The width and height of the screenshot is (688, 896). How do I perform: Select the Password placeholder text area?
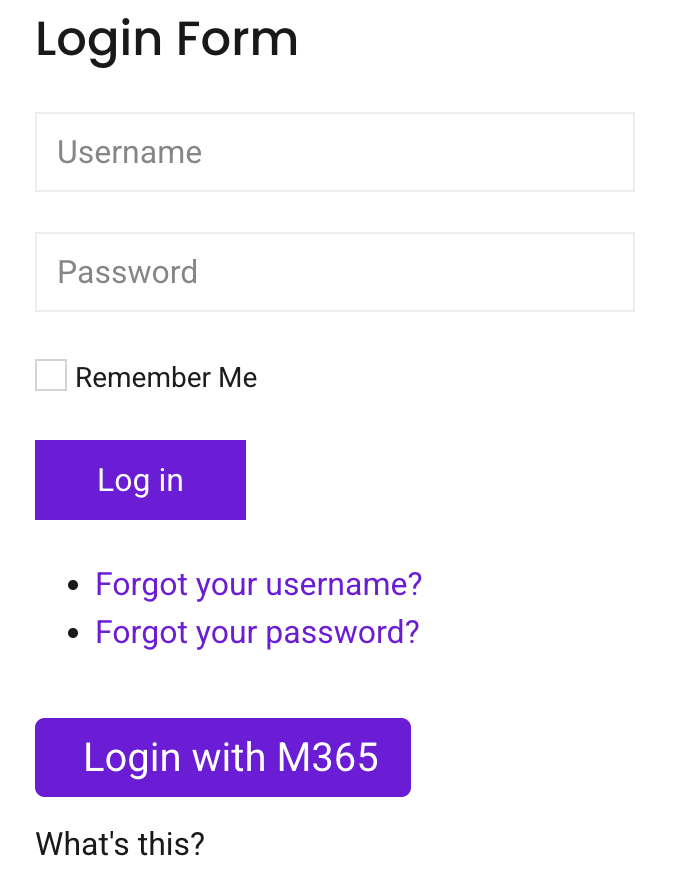[x=128, y=272]
